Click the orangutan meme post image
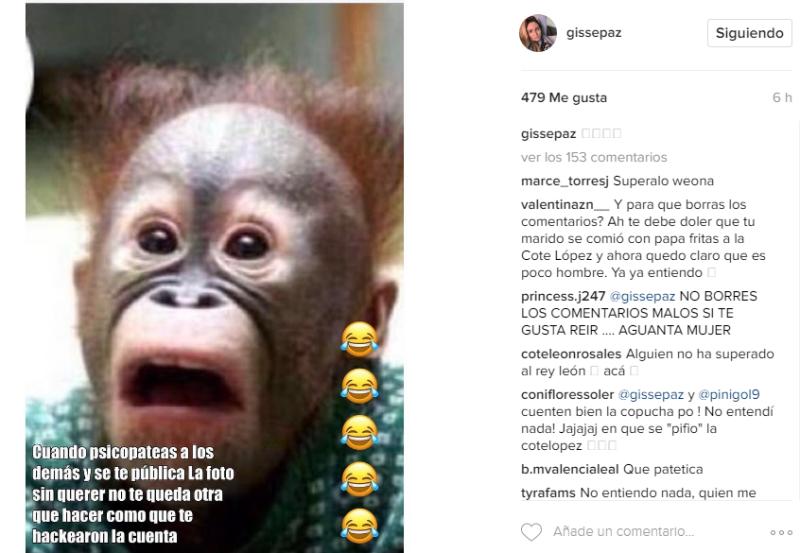This screenshot has height=553, width=800. point(215,278)
